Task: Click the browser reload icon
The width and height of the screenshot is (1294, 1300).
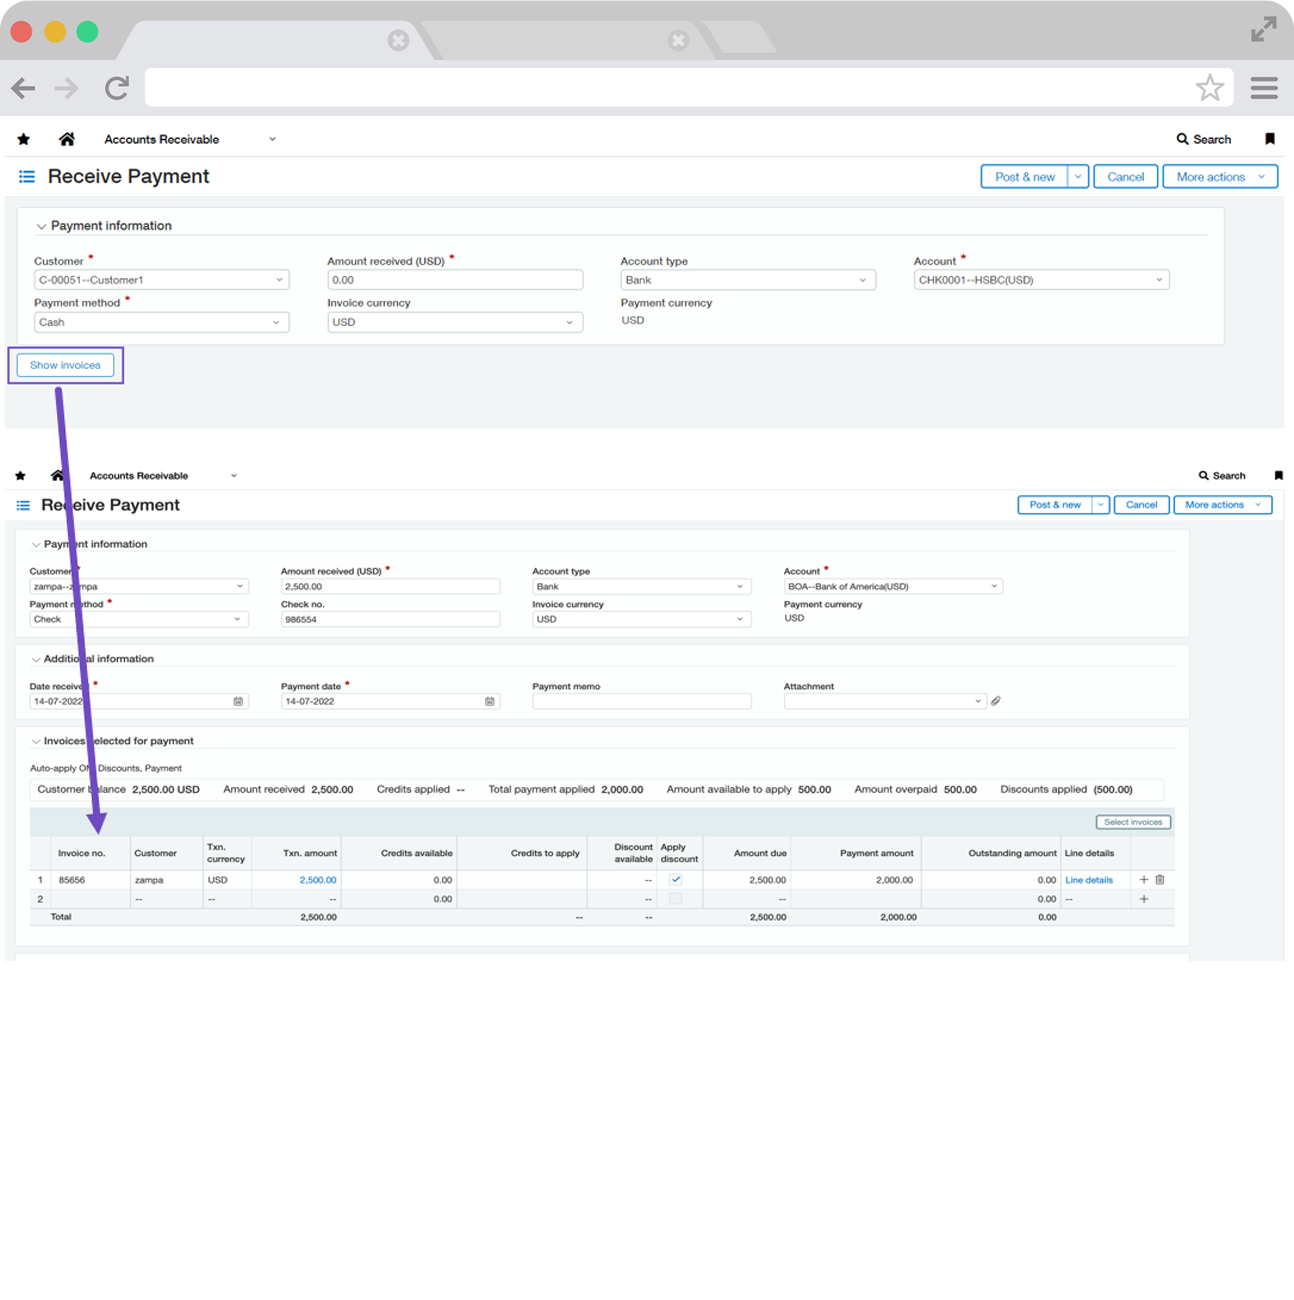Action: [117, 88]
